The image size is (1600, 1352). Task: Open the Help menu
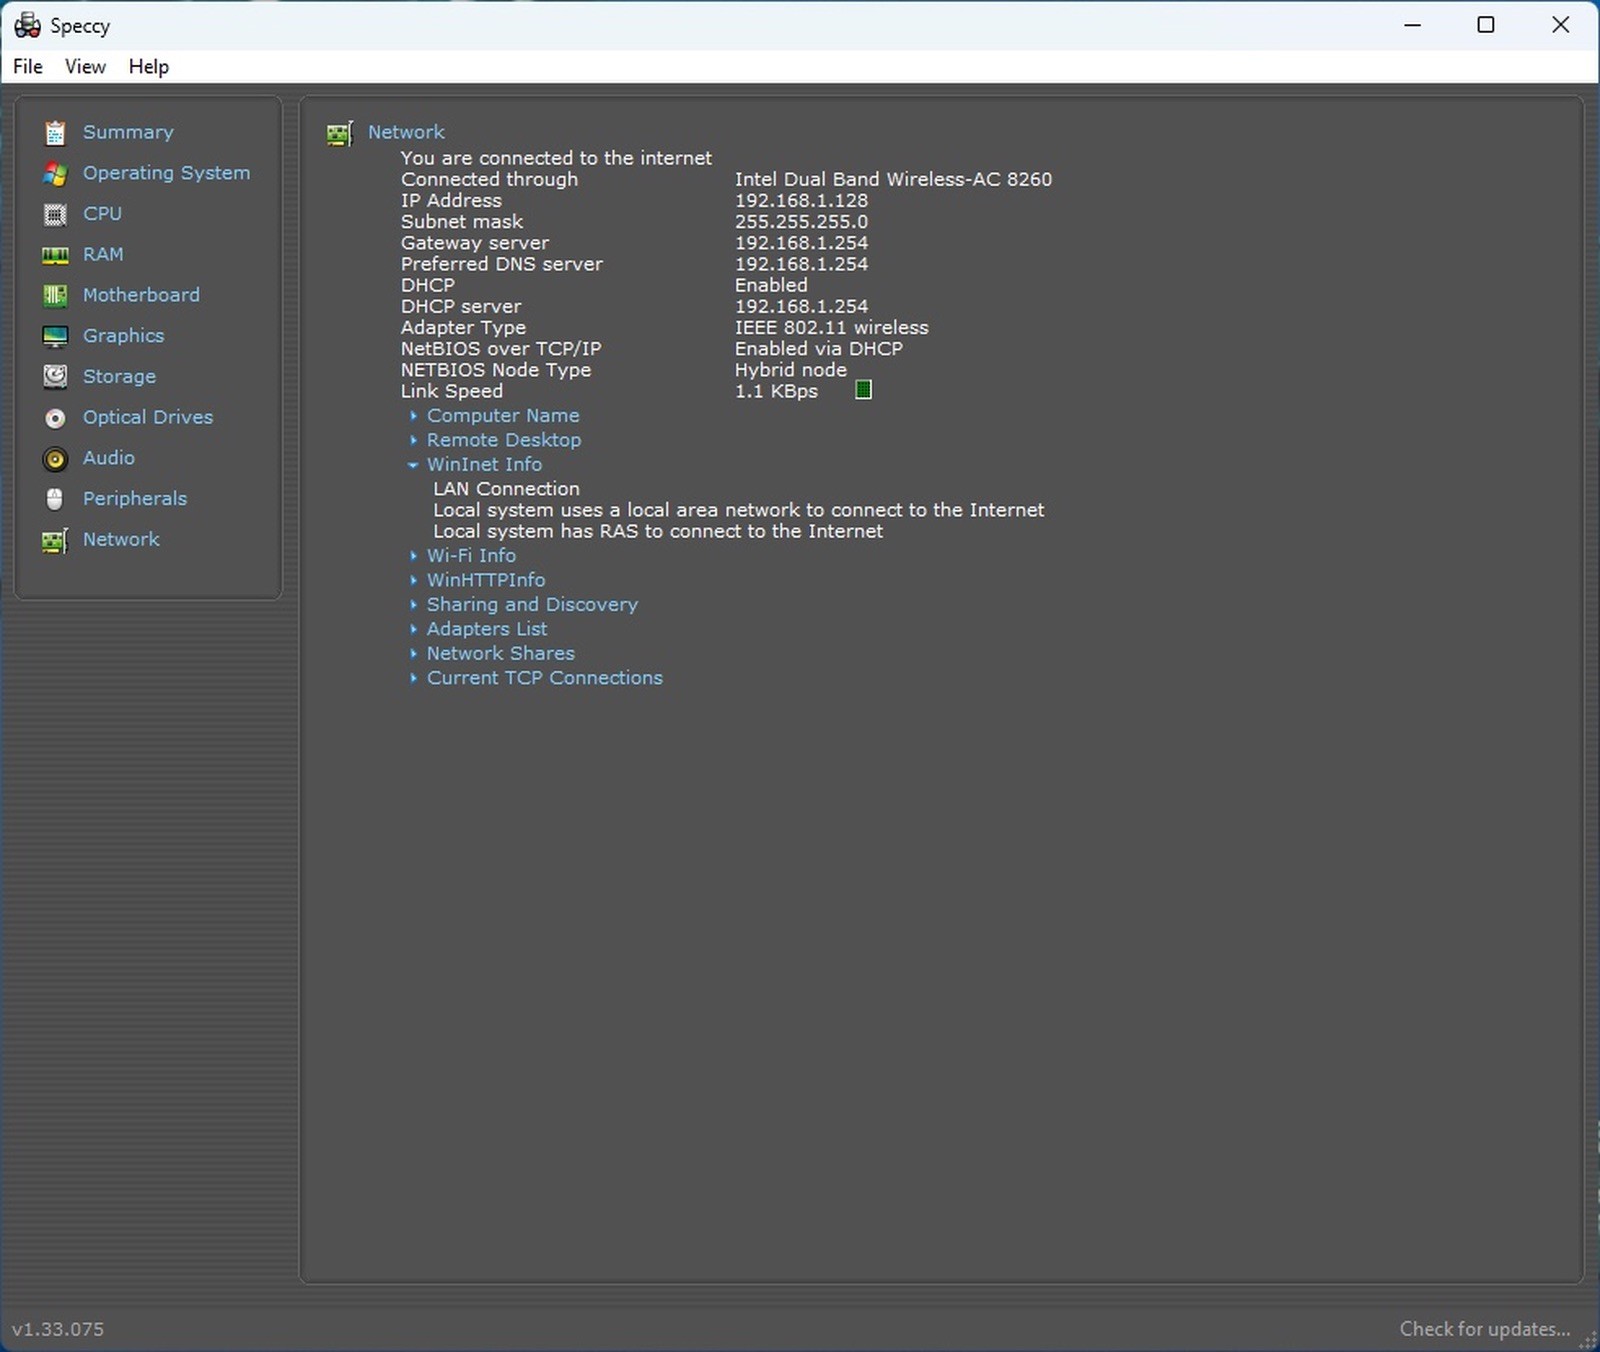click(x=148, y=66)
